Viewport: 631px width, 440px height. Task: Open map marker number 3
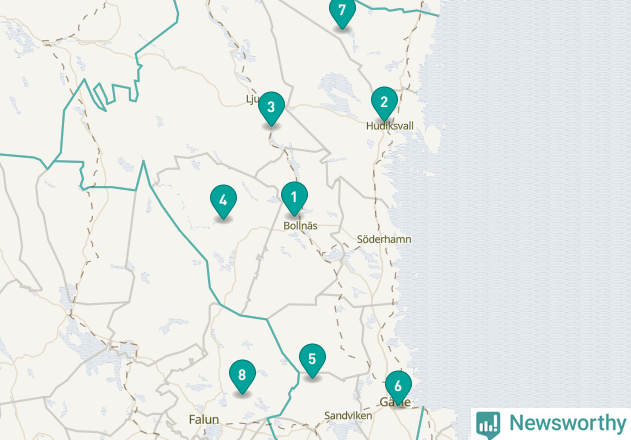tap(271, 108)
